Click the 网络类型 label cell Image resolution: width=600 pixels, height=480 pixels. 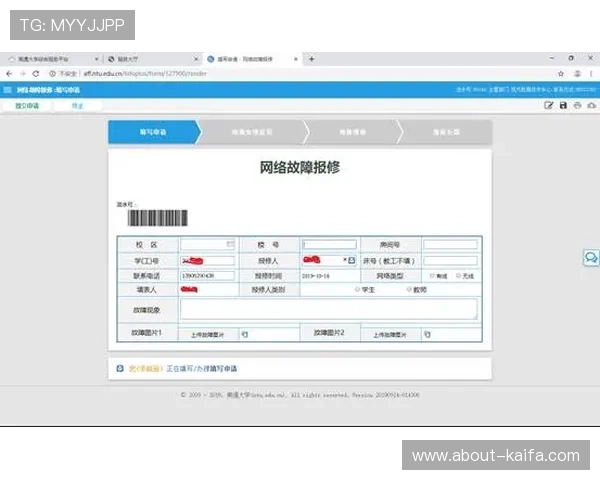[x=390, y=276]
